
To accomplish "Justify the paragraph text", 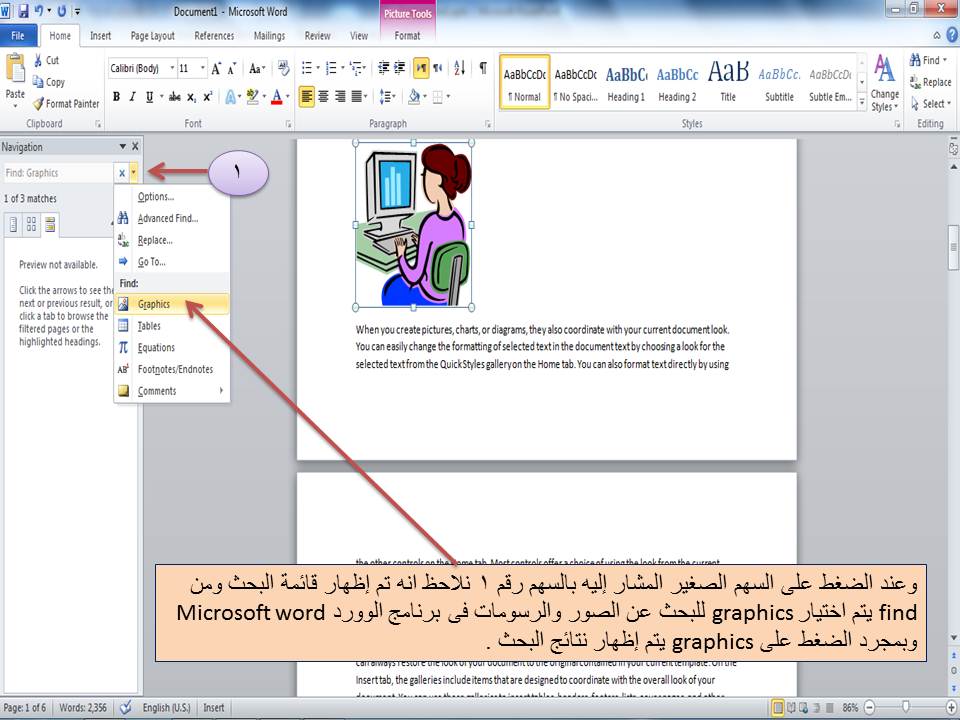I will point(356,97).
